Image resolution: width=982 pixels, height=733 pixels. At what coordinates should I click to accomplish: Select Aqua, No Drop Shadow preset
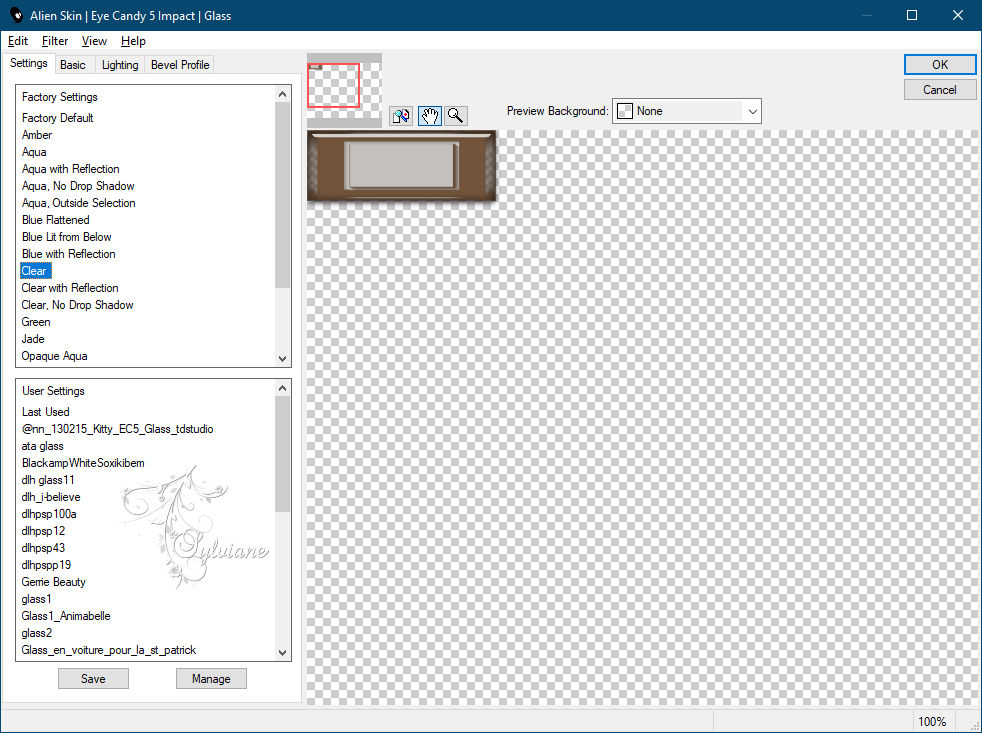(x=78, y=185)
